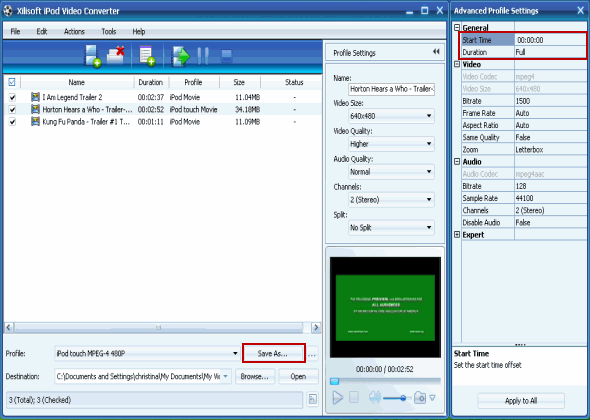Open the Destination path dropdown
Screen dimensions: 590x420
[x=225, y=376]
